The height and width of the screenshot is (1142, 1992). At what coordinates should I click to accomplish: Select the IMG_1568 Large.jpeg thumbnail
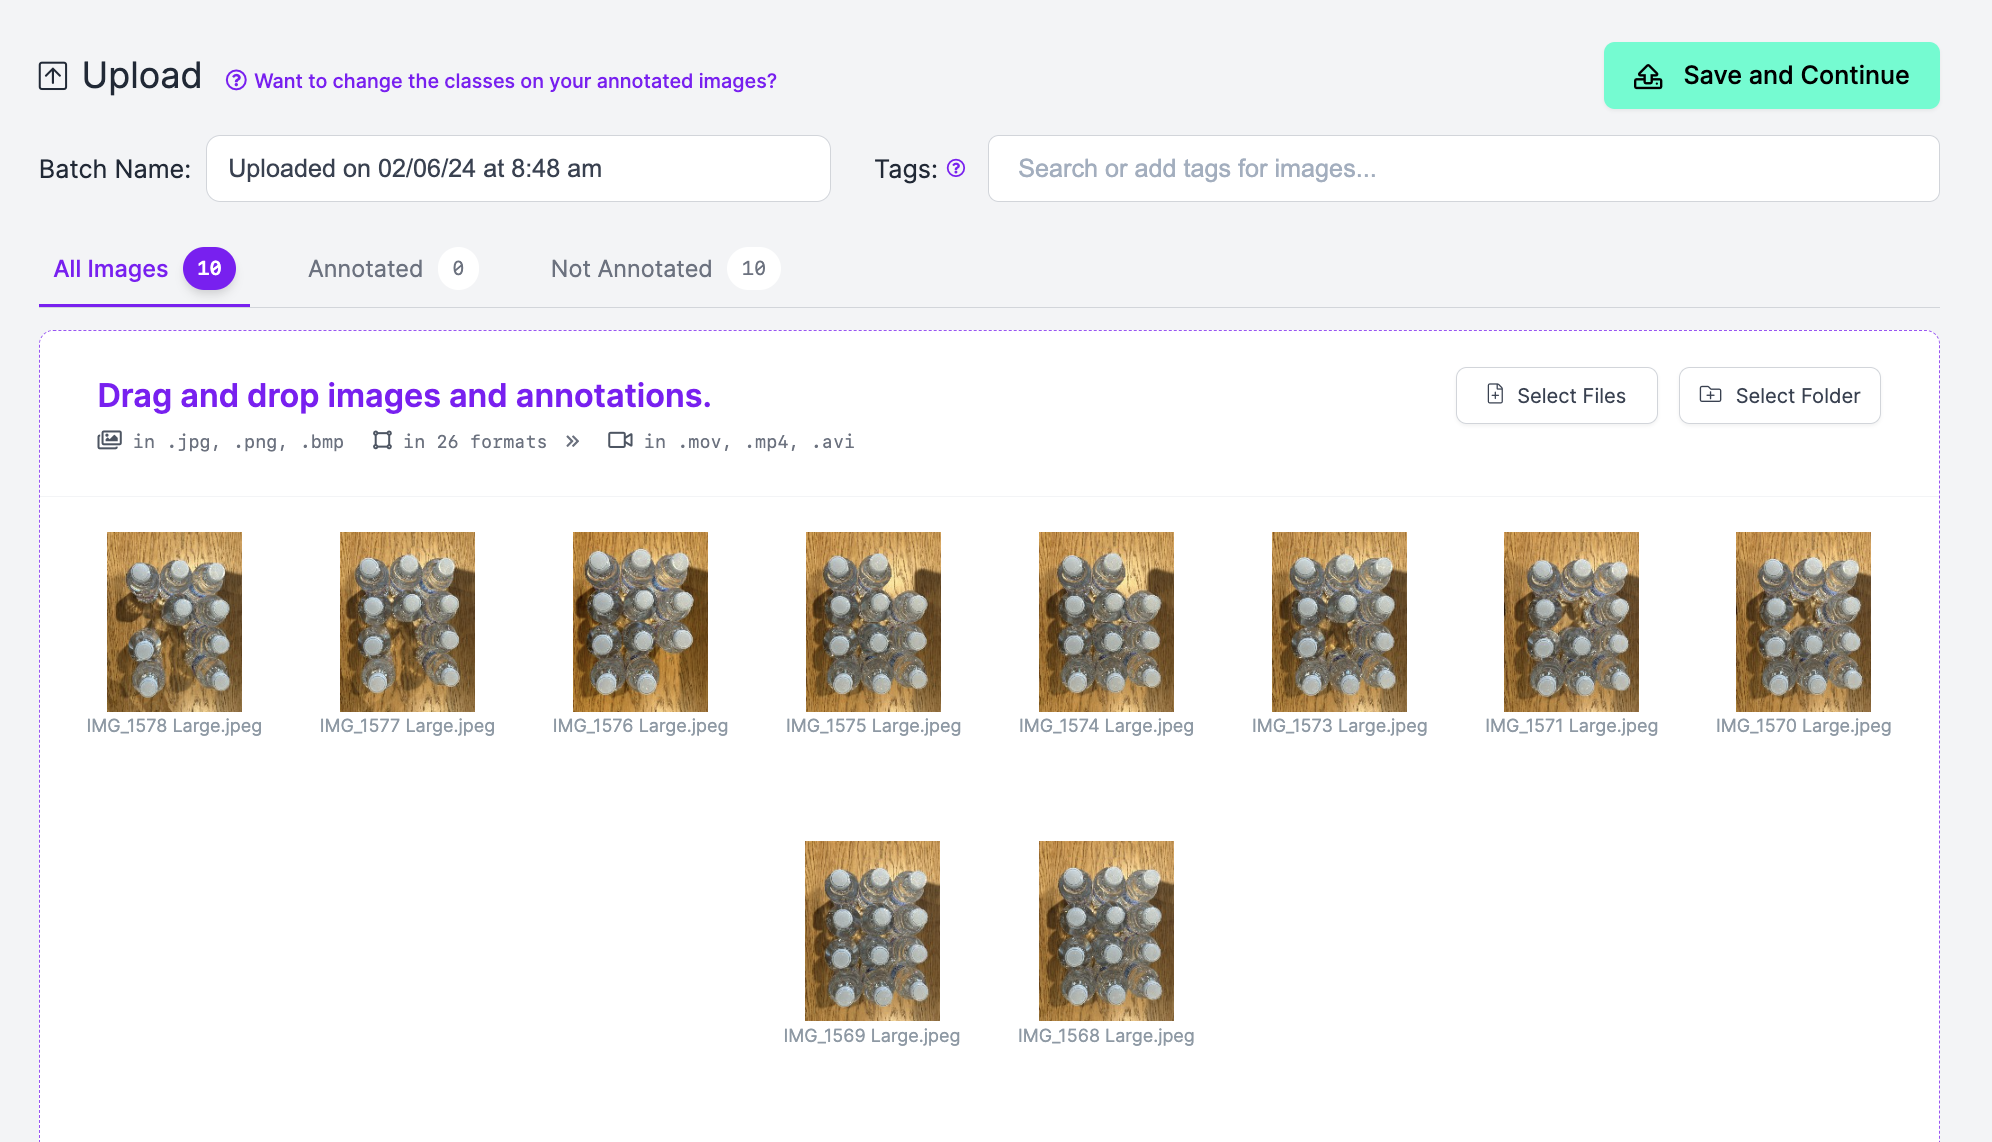[x=1105, y=929]
